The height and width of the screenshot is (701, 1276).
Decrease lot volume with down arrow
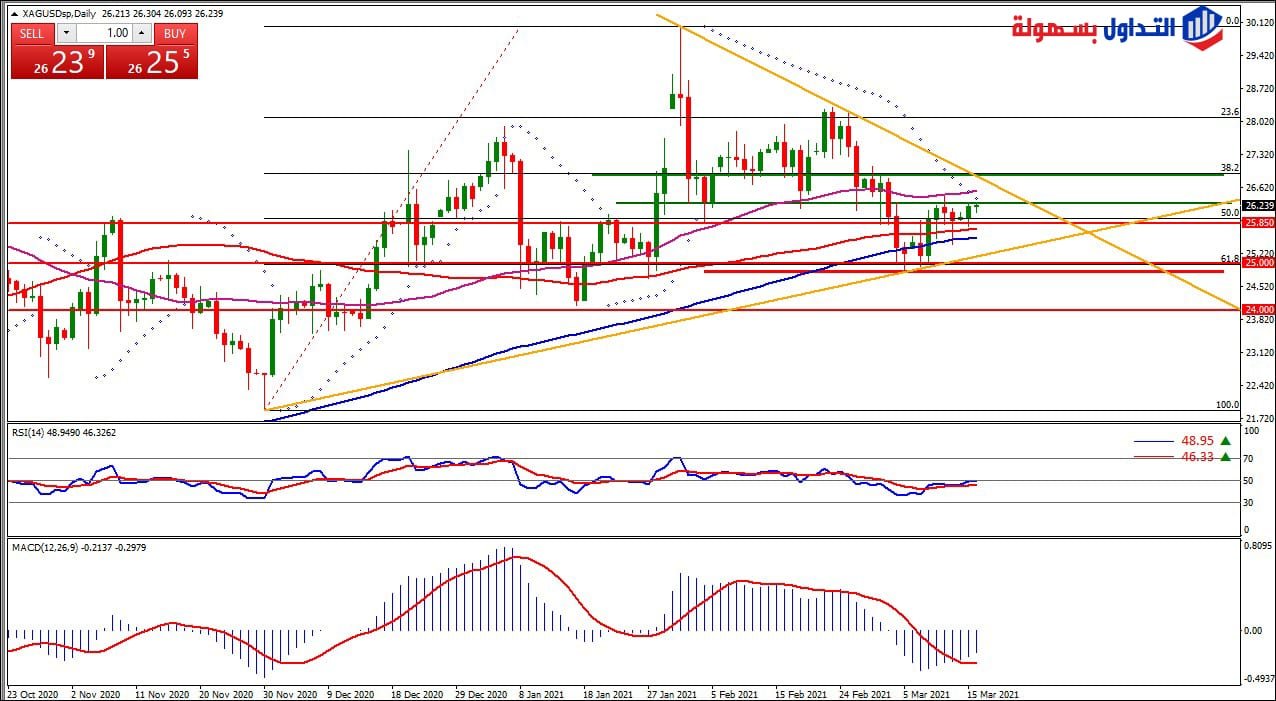pyautogui.click(x=66, y=32)
